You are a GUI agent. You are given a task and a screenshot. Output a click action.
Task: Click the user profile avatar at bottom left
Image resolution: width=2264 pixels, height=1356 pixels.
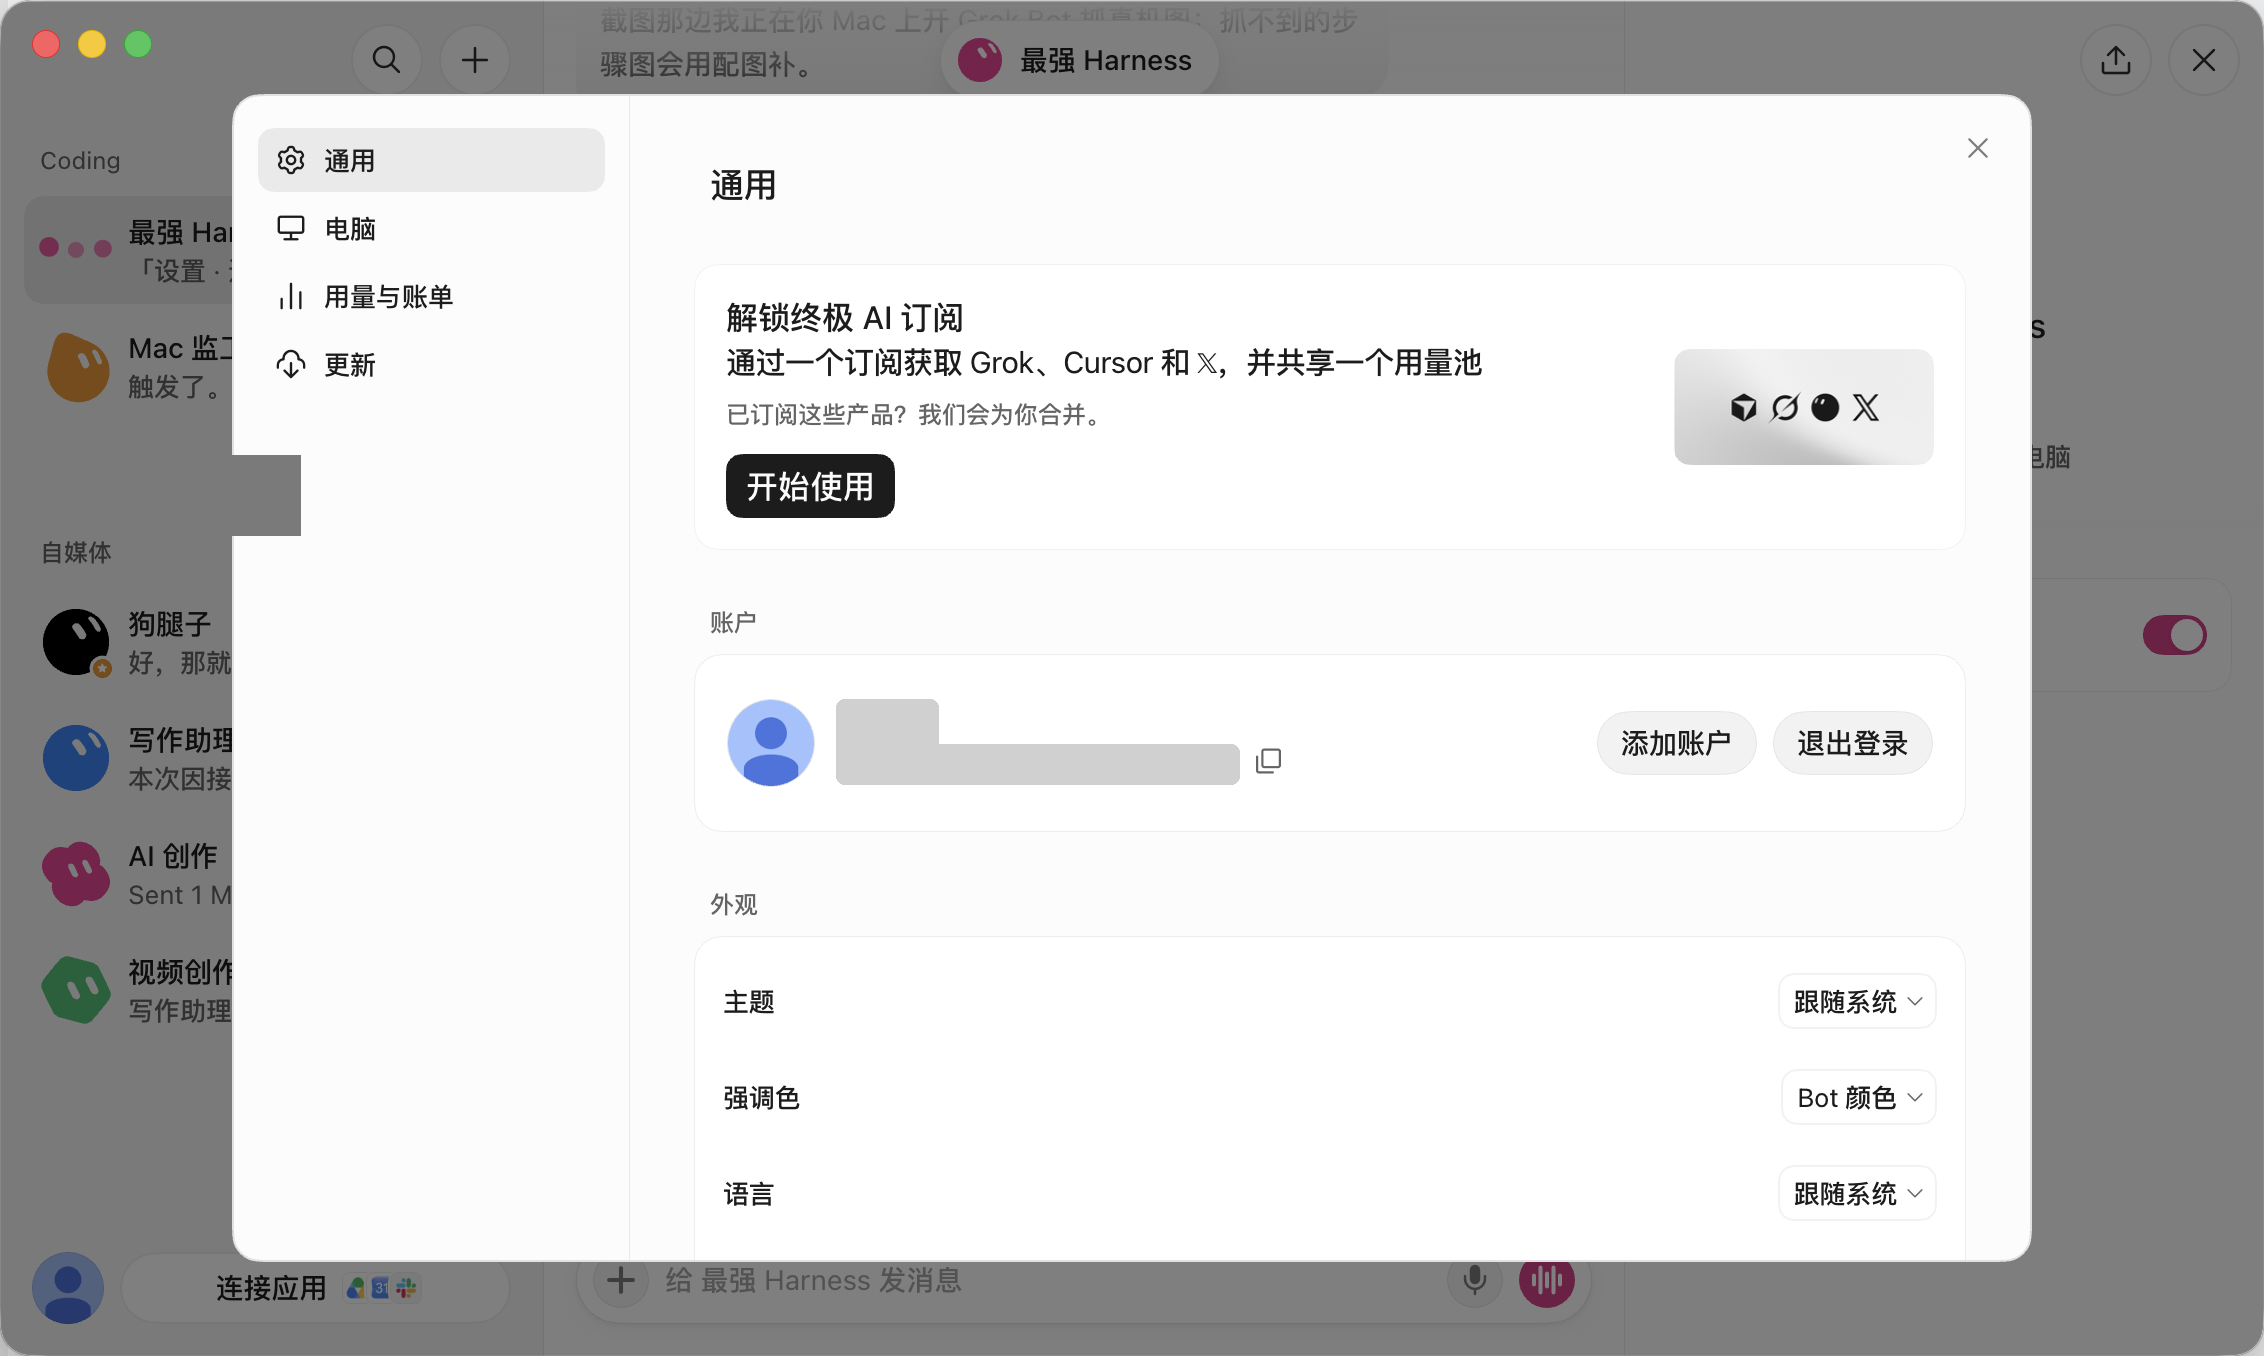point(68,1288)
